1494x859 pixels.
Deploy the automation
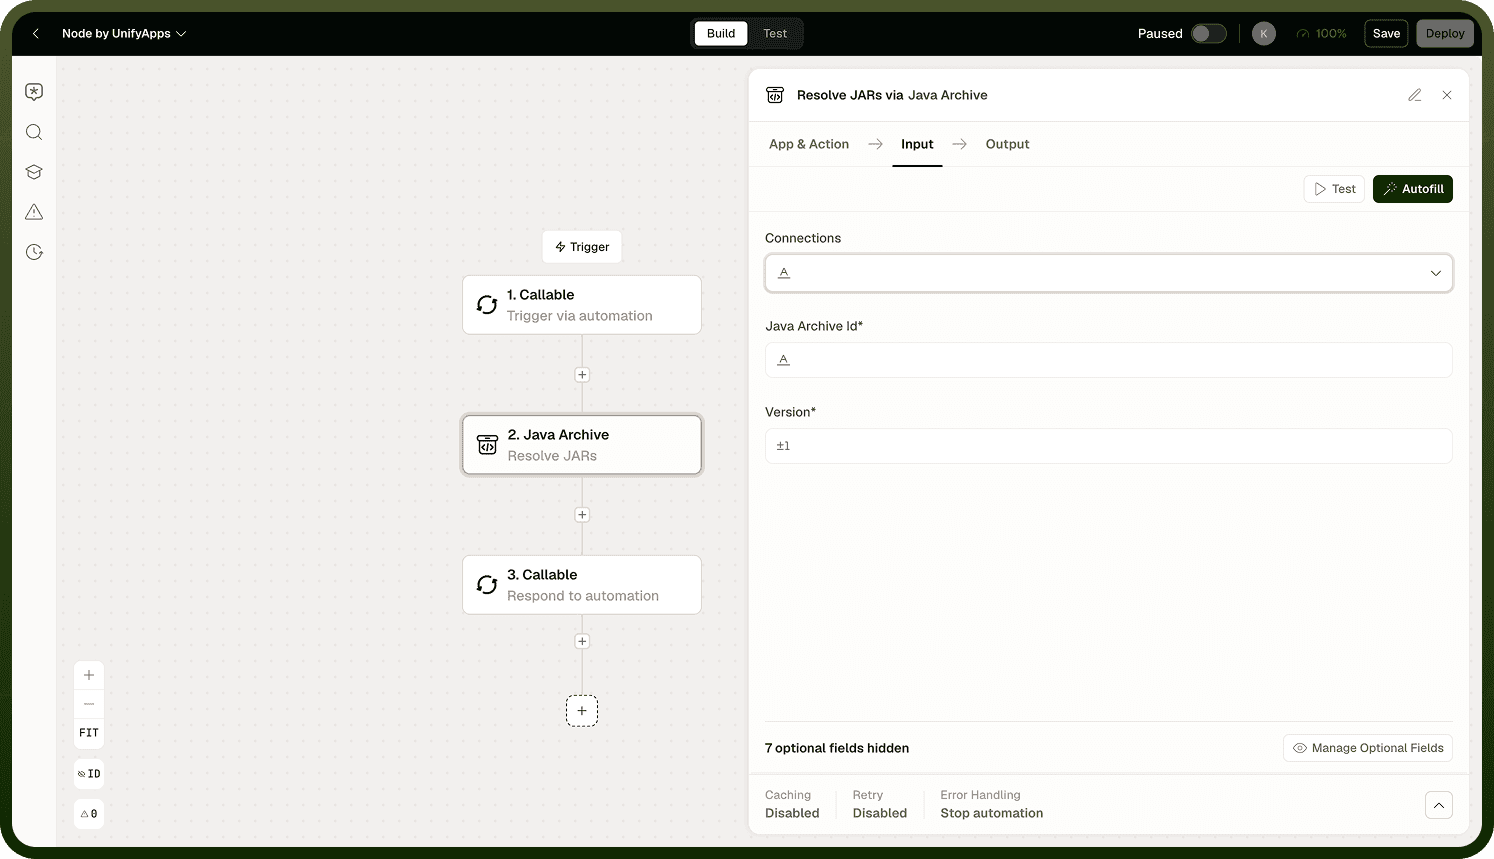[x=1445, y=33]
